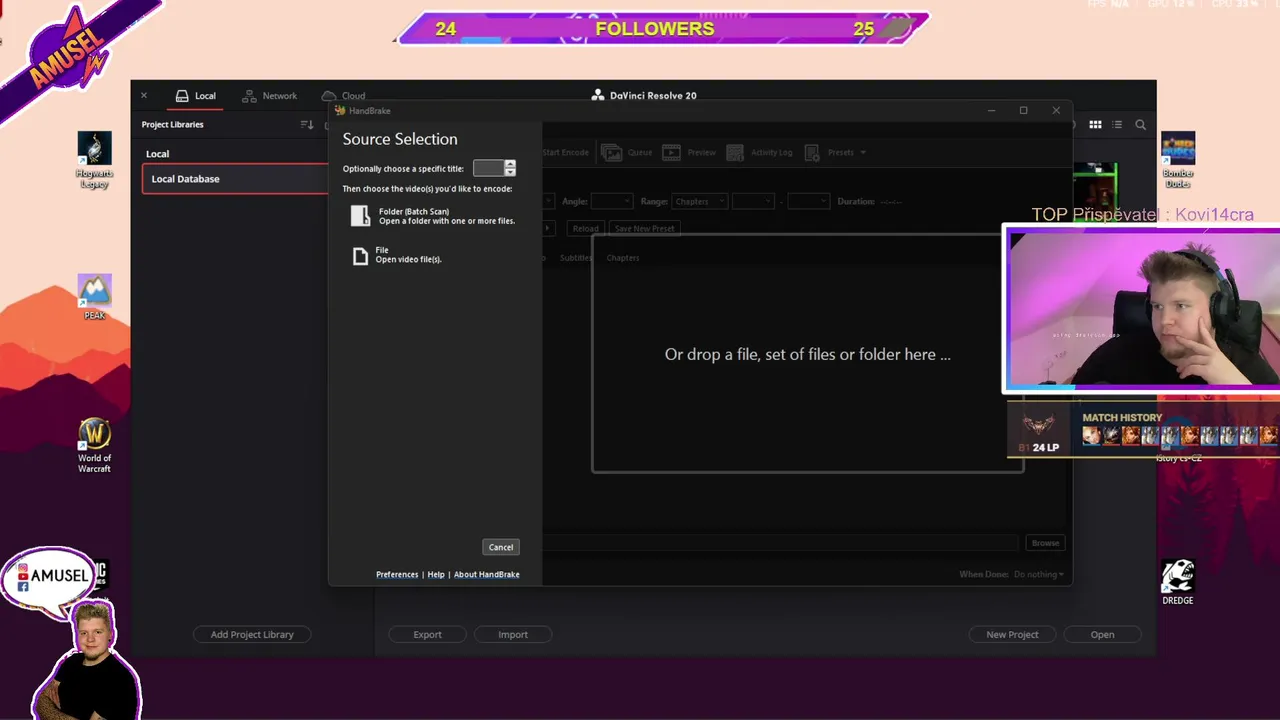Open Folder (Batch Scan) source option
Screen dimensions: 1280x720
[x=433, y=216]
